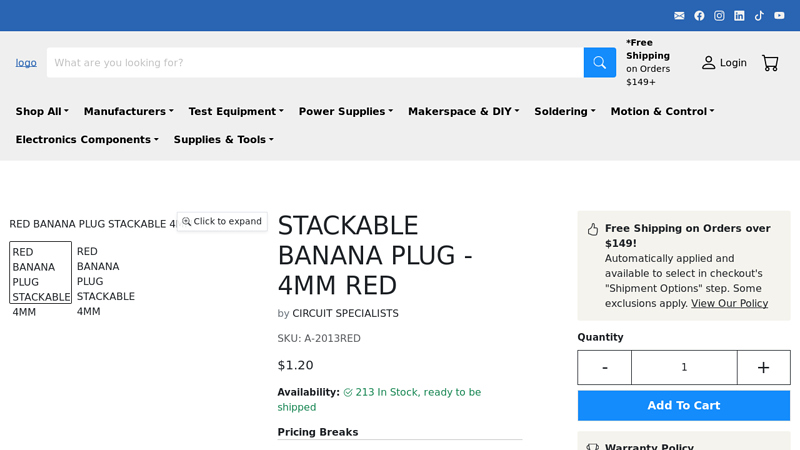Image resolution: width=800 pixels, height=450 pixels.
Task: Open the Soldering menu
Action: tap(564, 112)
